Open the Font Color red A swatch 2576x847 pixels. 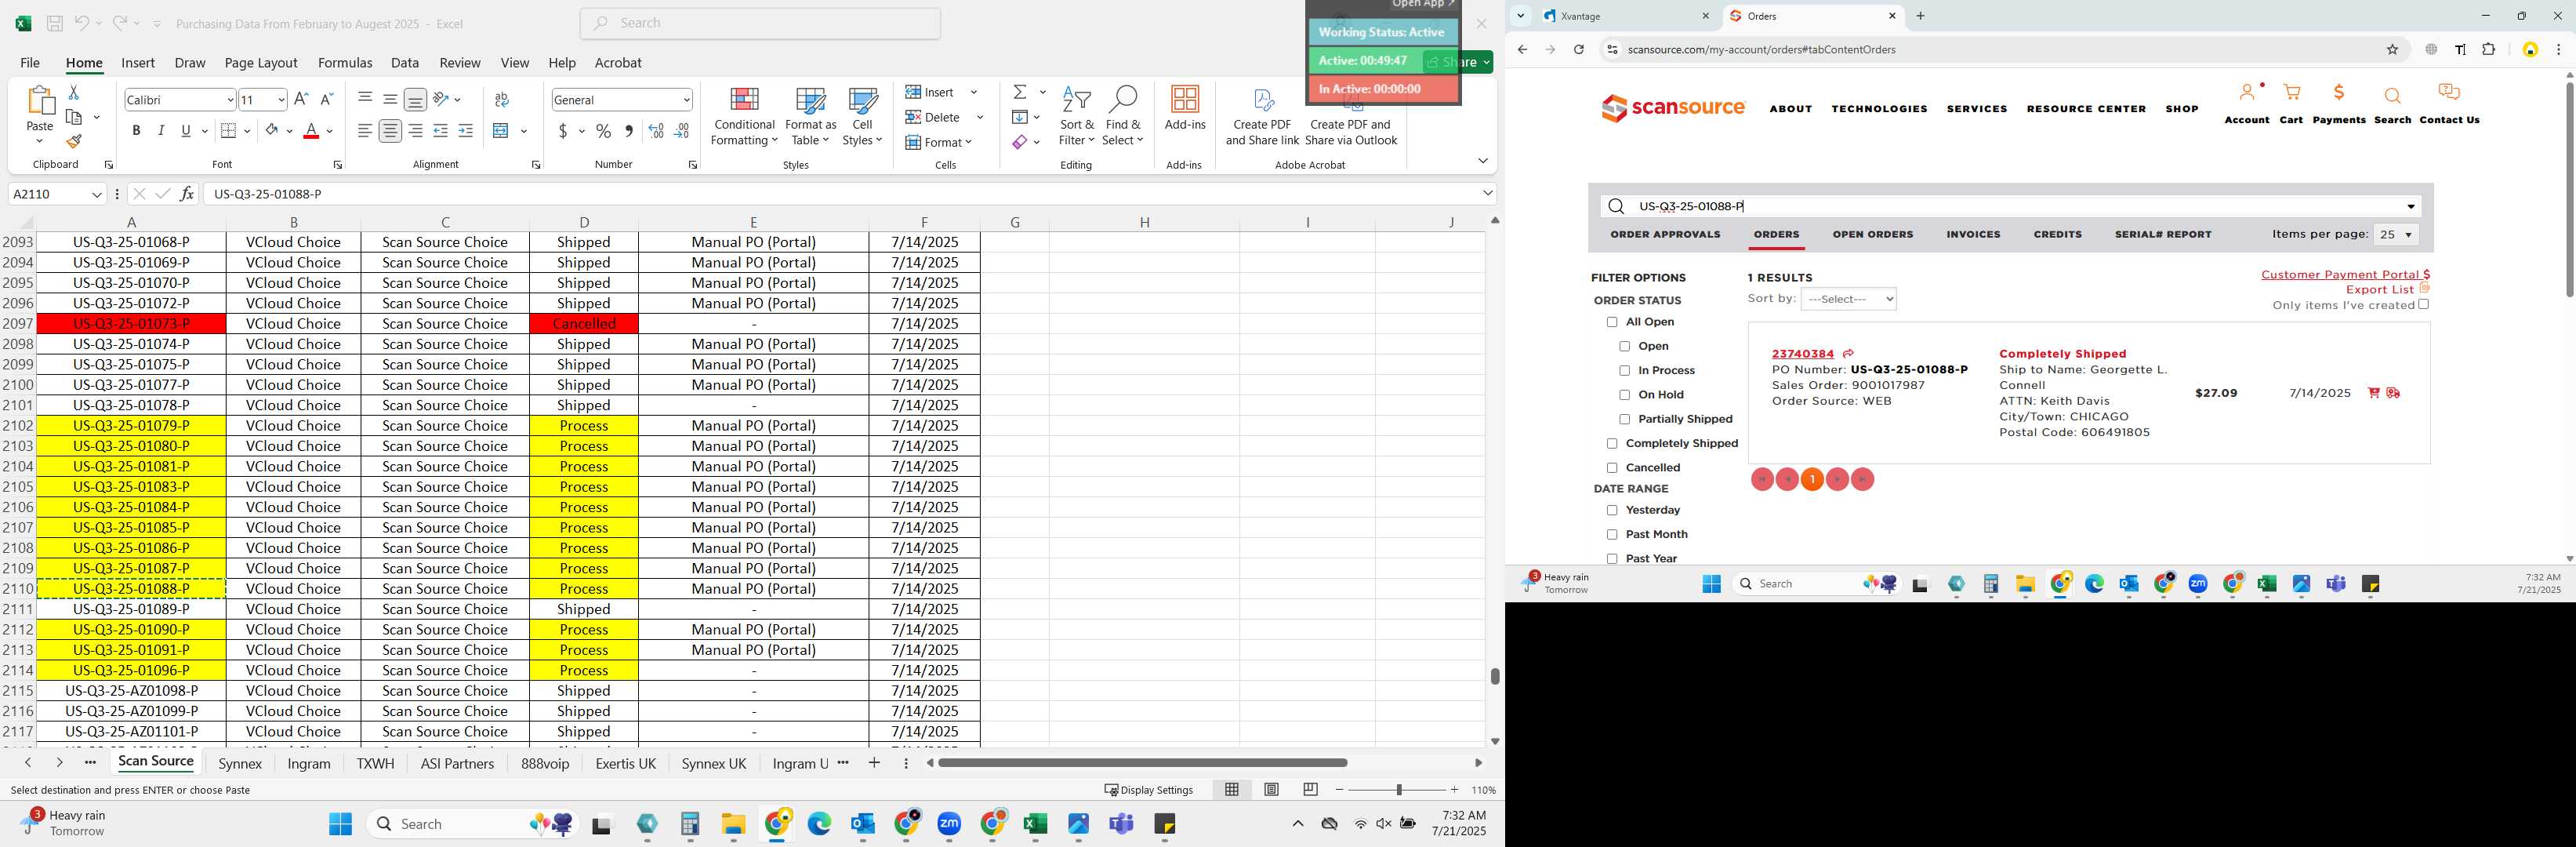(x=311, y=131)
